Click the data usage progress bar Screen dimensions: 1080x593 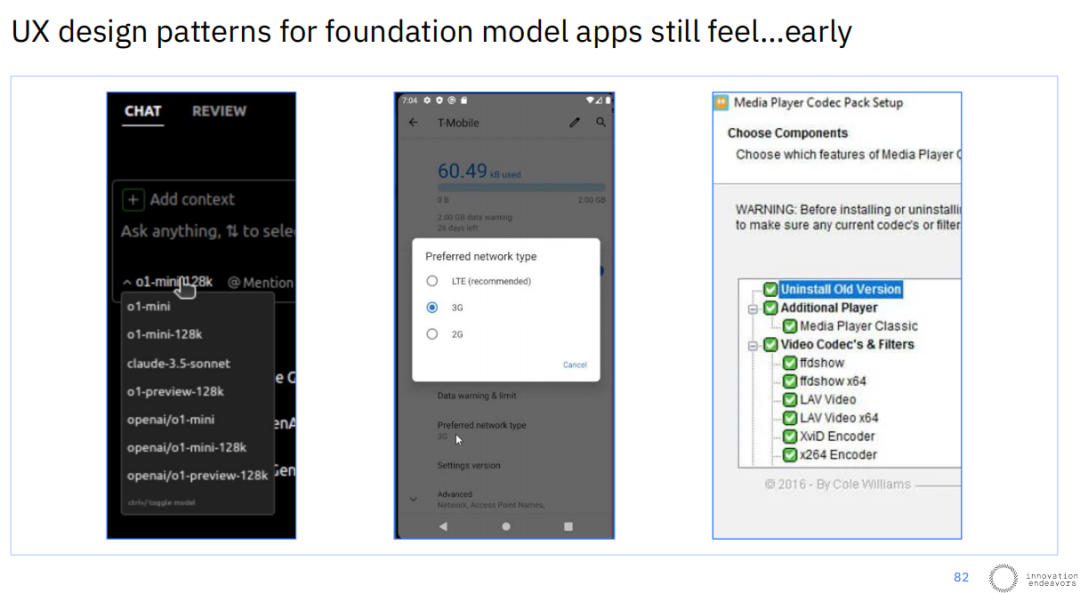point(521,187)
